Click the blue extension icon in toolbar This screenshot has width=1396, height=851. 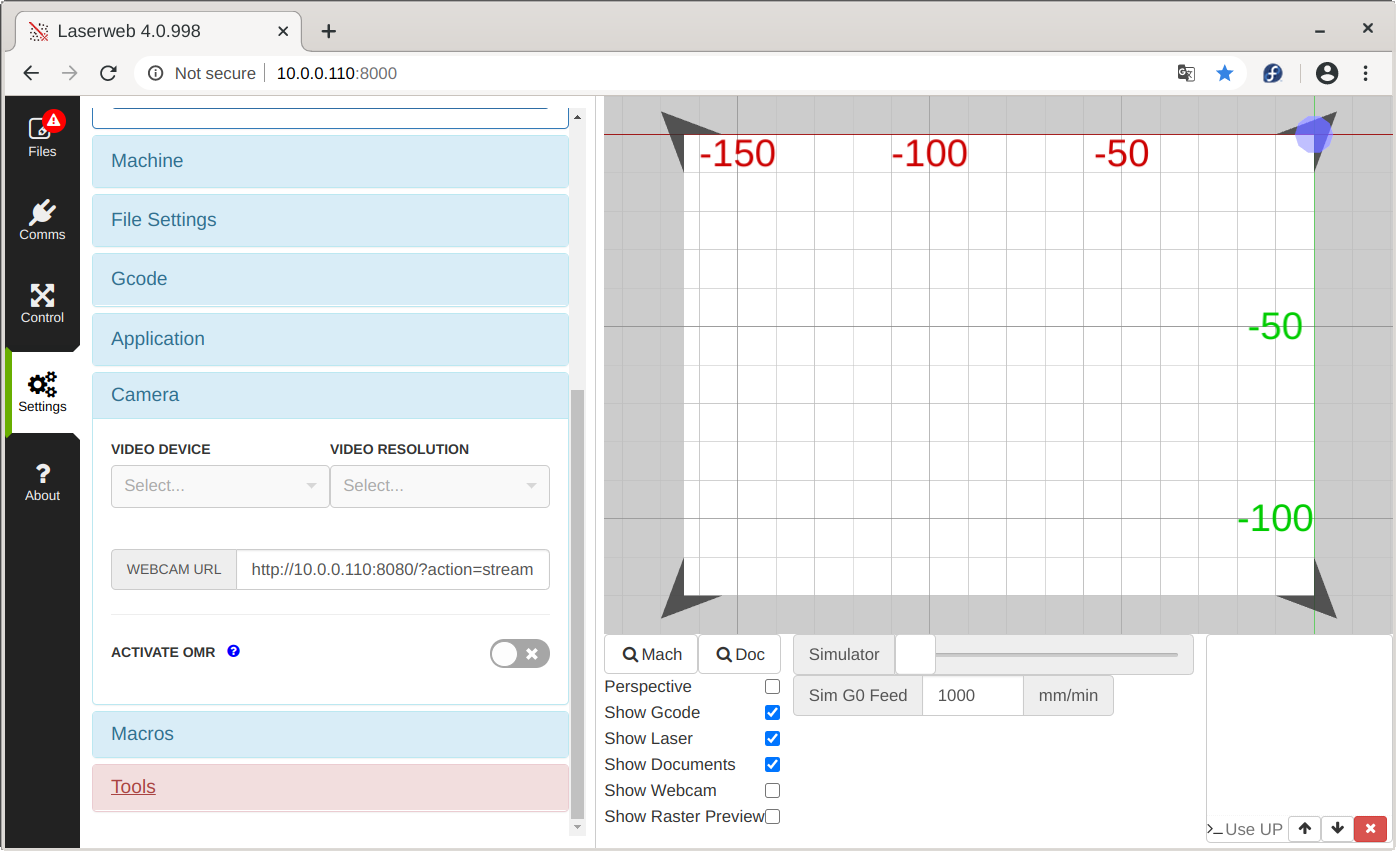pos(1272,73)
